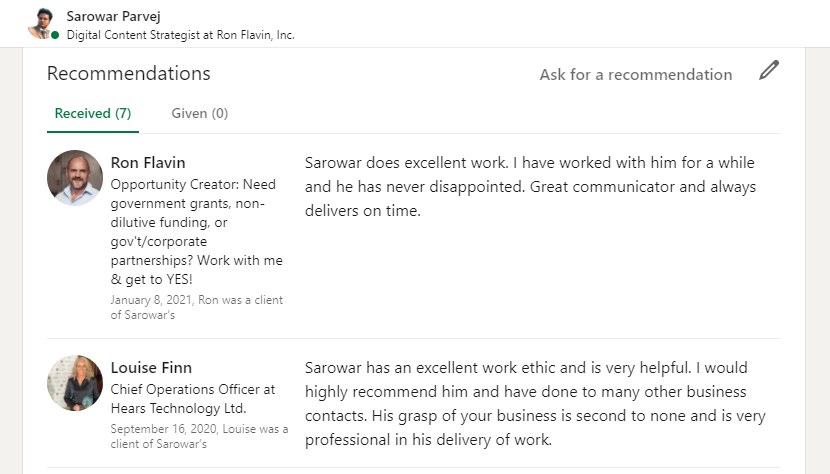
Task: Click the green online status indicator
Action: click(55, 35)
